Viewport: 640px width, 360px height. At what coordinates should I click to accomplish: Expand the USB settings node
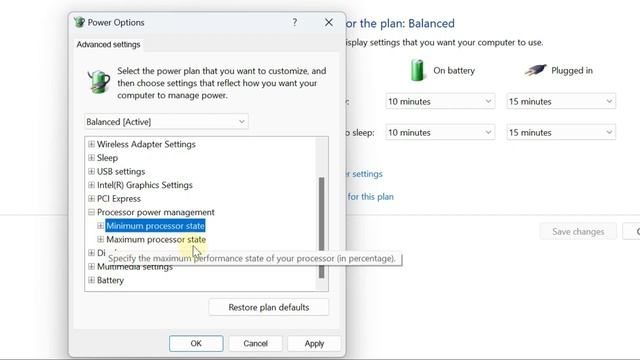point(91,171)
